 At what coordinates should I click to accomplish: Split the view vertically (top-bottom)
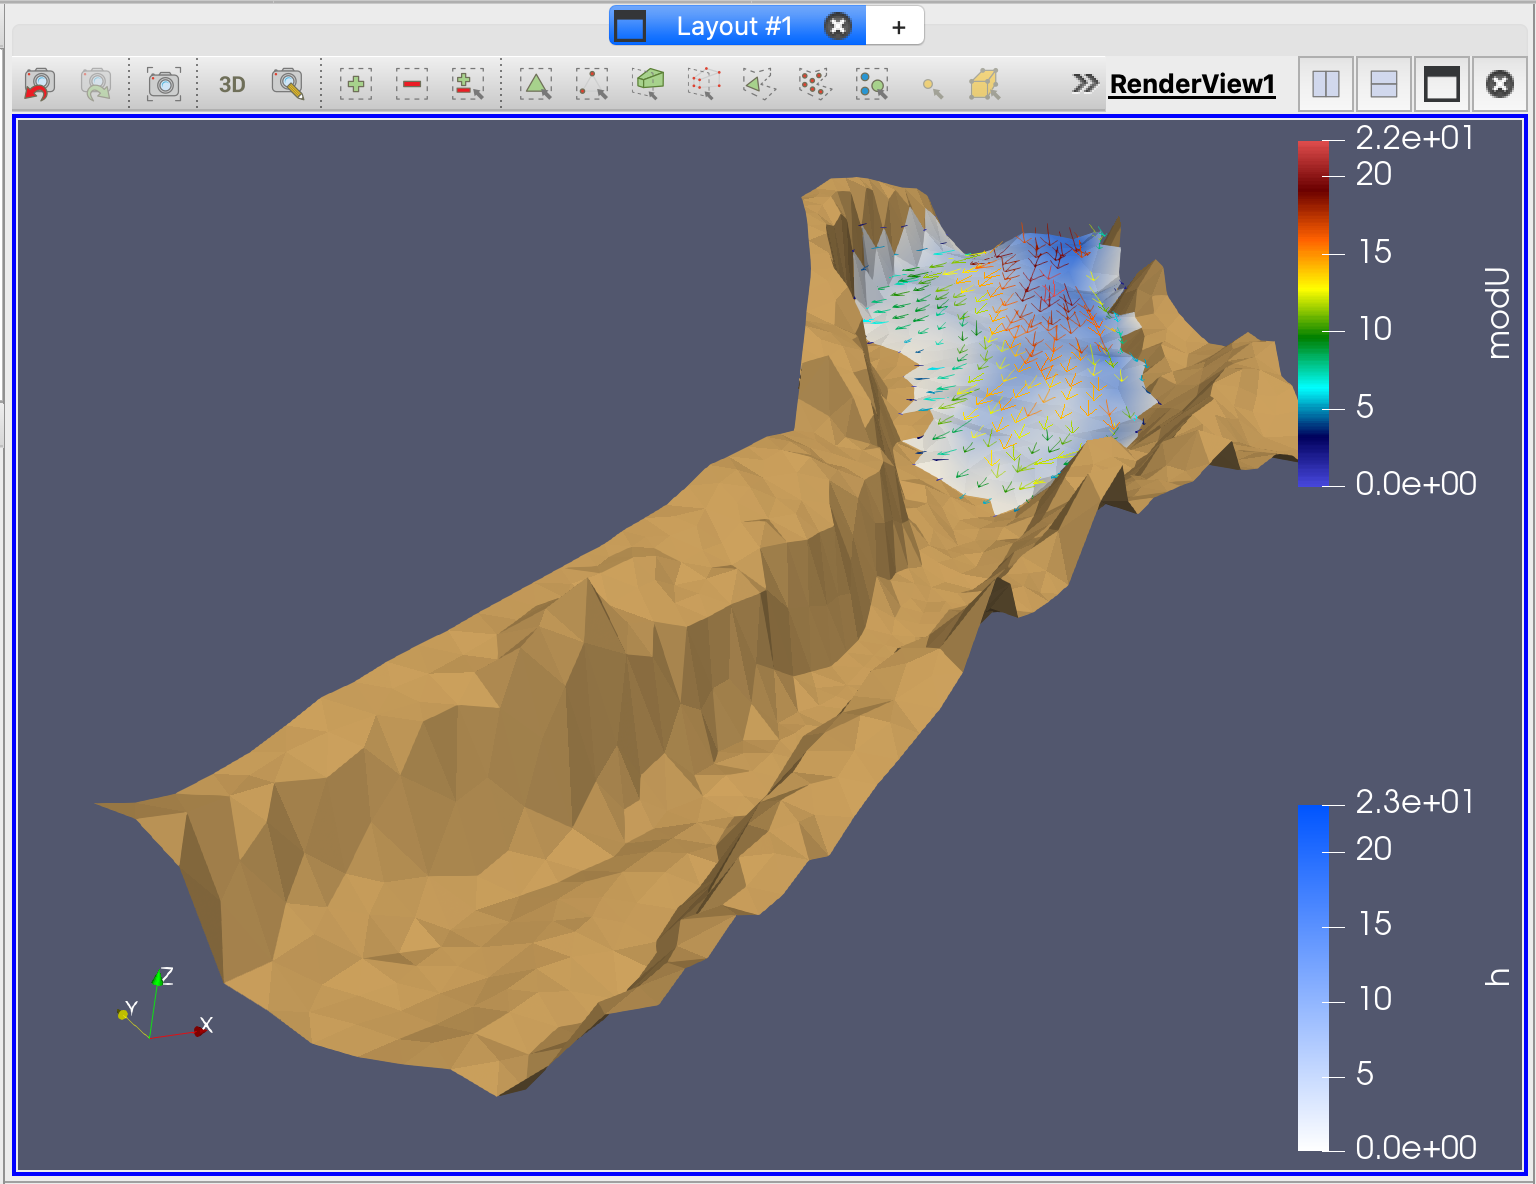point(1384,84)
